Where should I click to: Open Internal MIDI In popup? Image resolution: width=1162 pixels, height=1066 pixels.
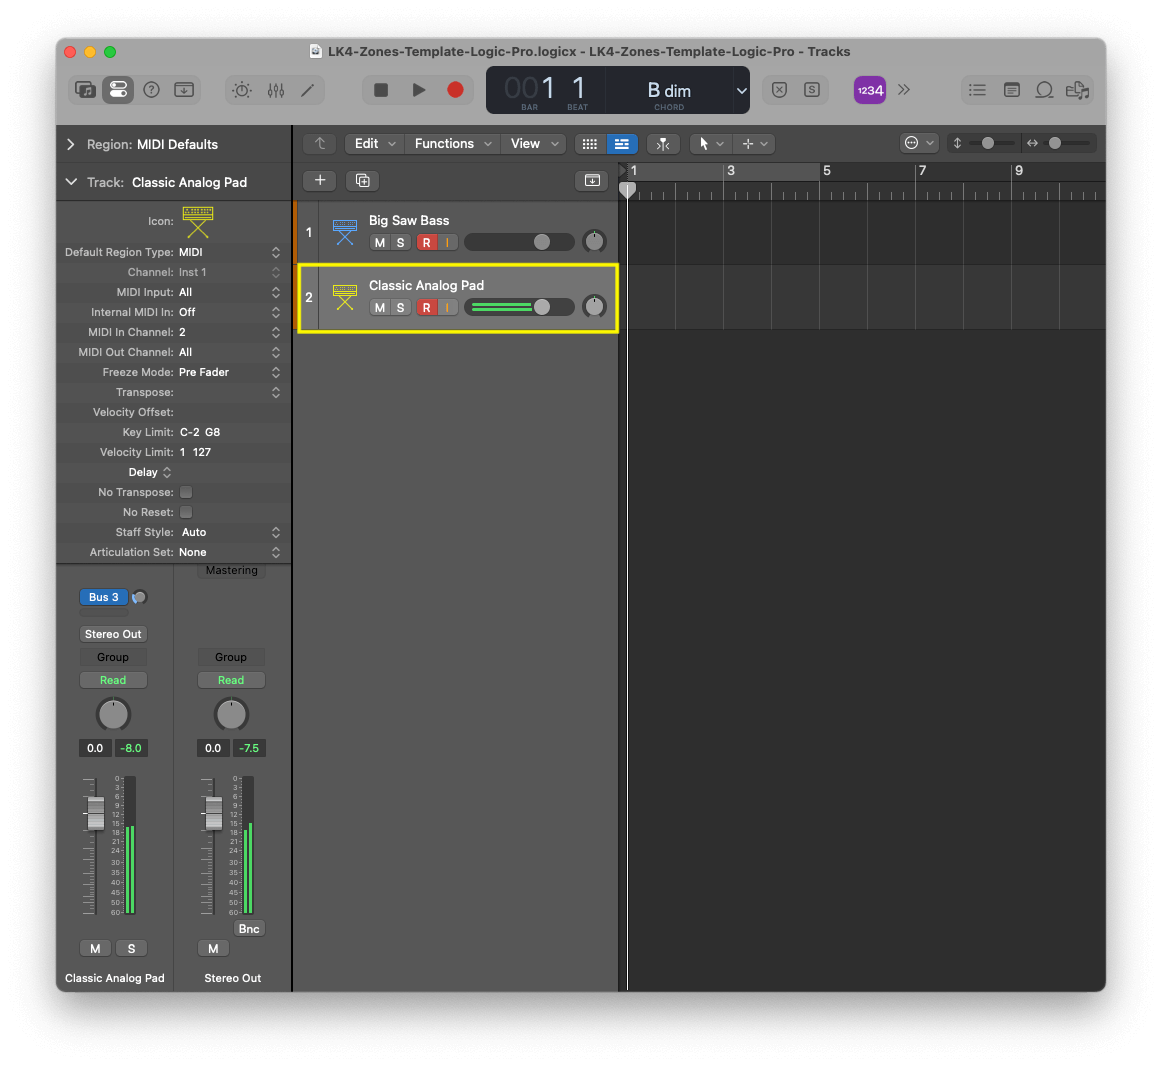click(229, 313)
